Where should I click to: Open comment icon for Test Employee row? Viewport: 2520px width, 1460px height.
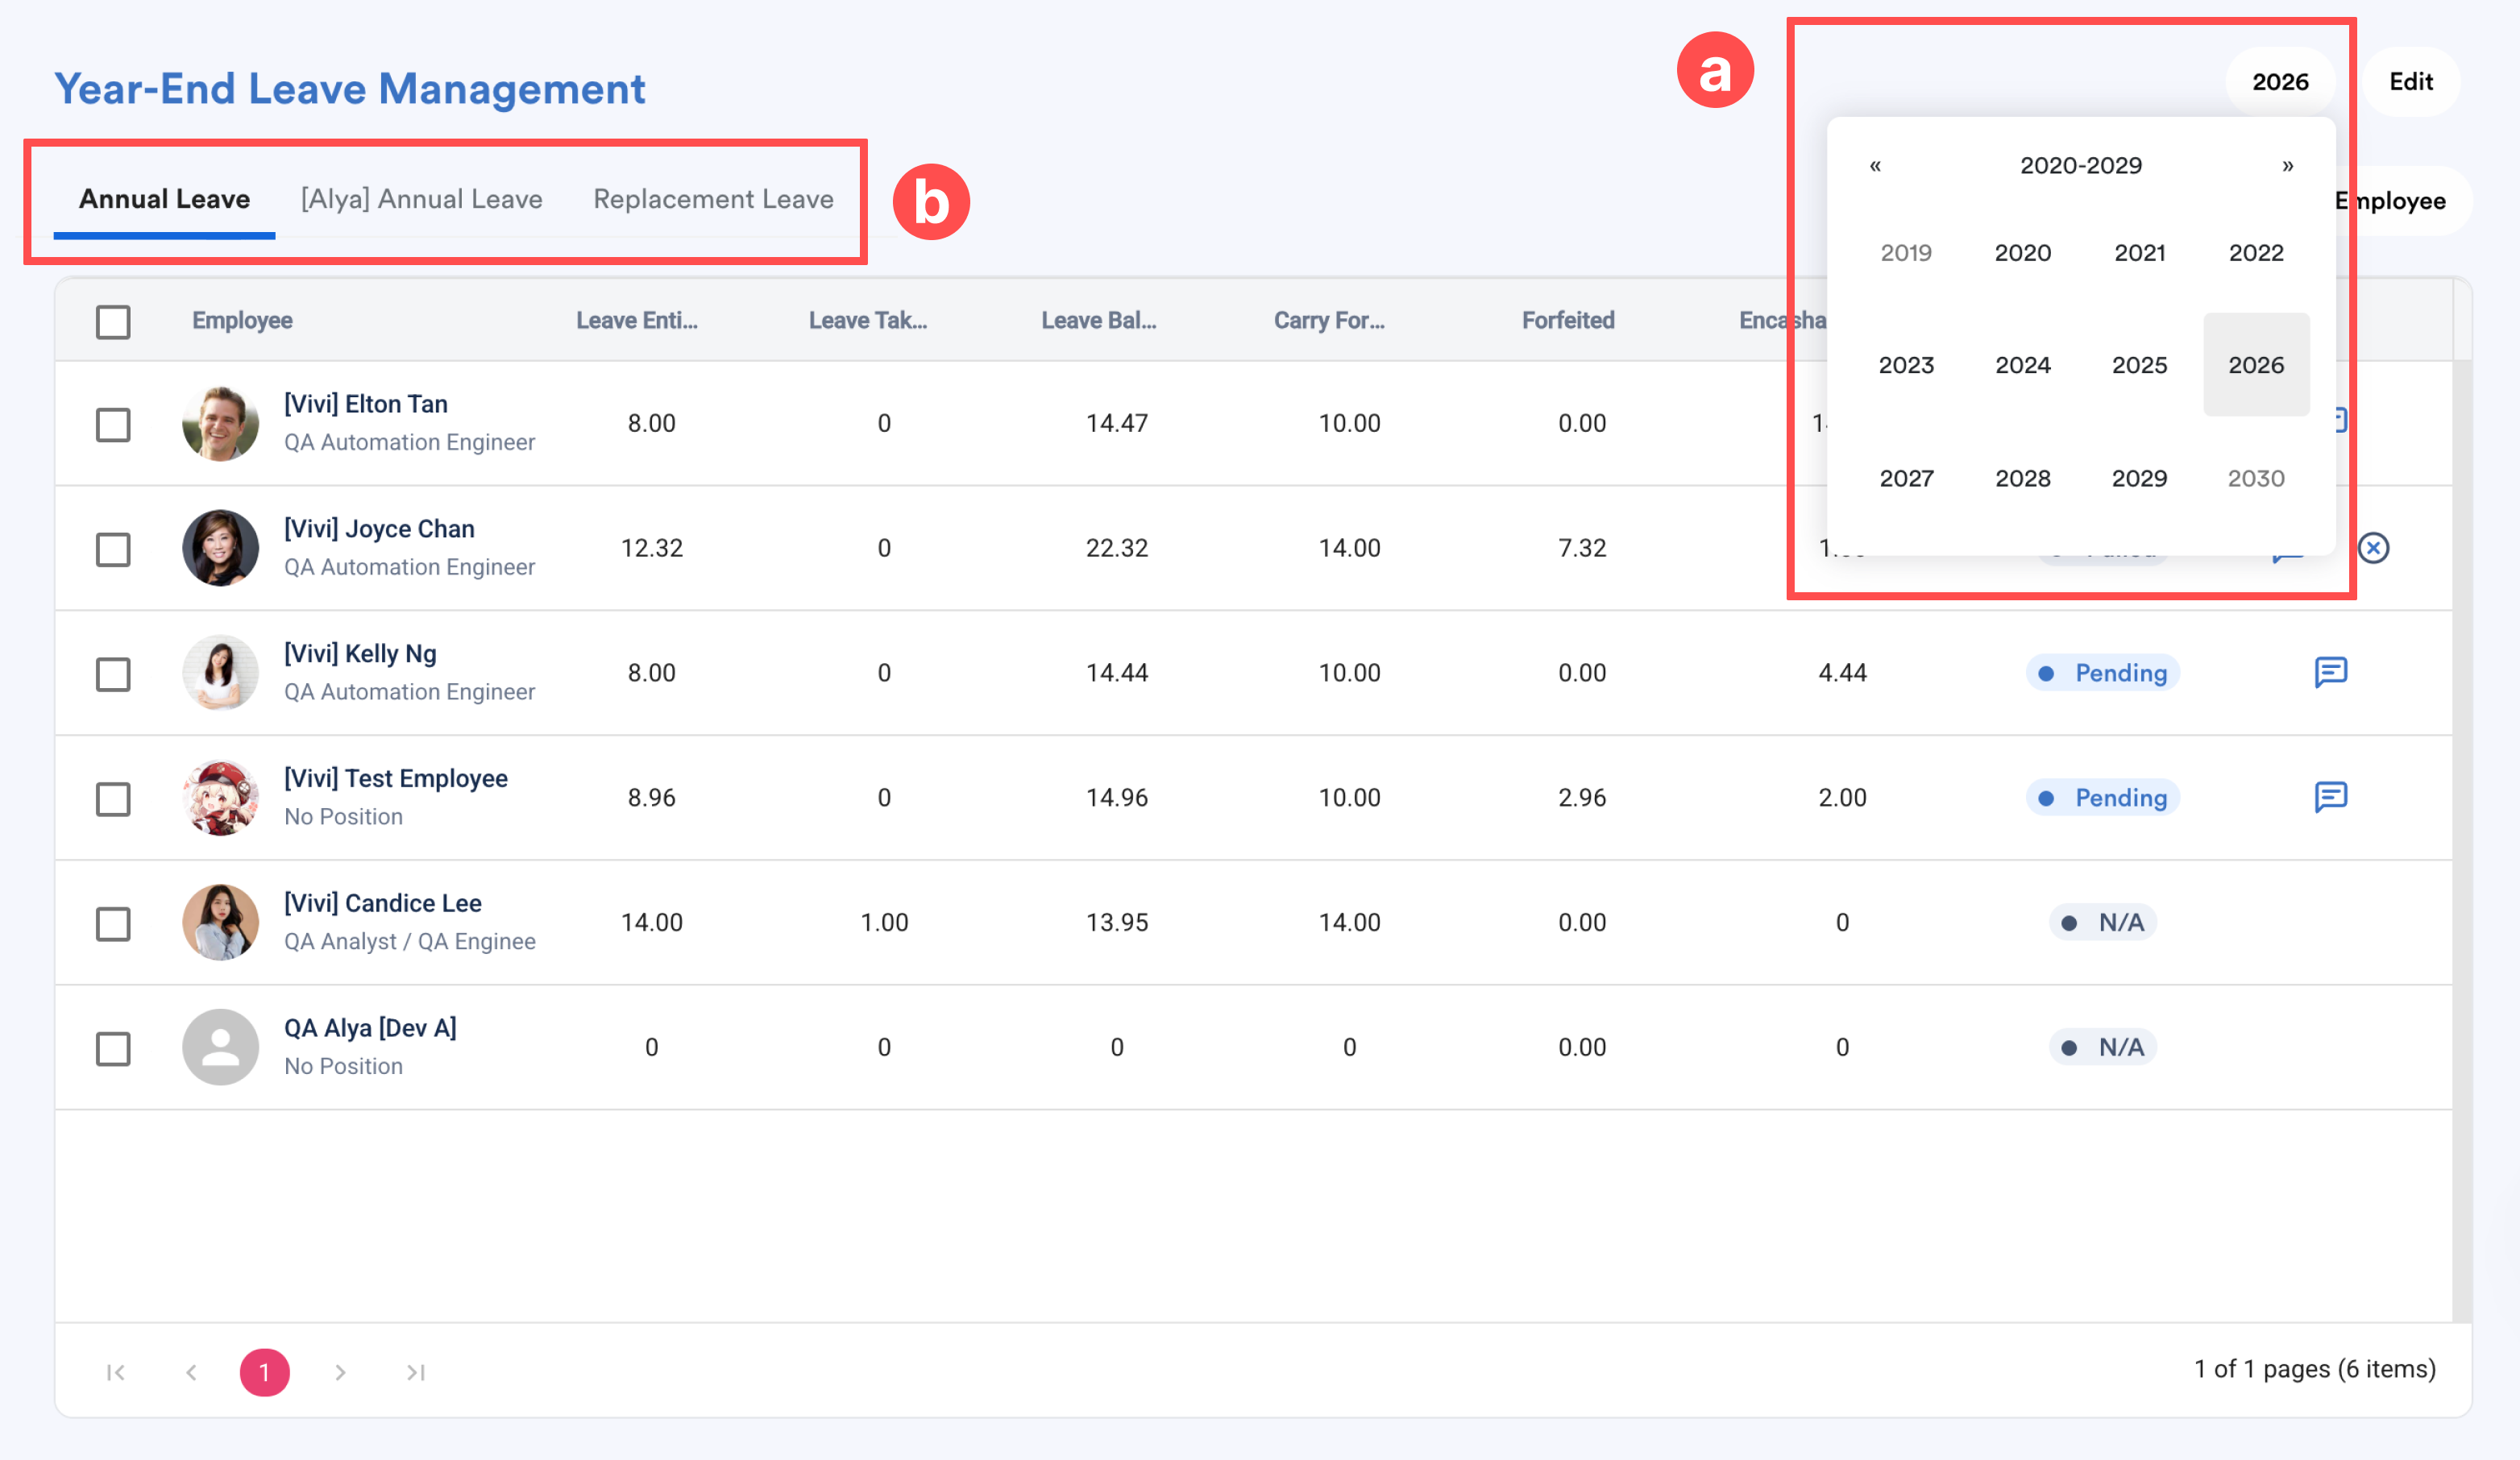click(x=2330, y=797)
